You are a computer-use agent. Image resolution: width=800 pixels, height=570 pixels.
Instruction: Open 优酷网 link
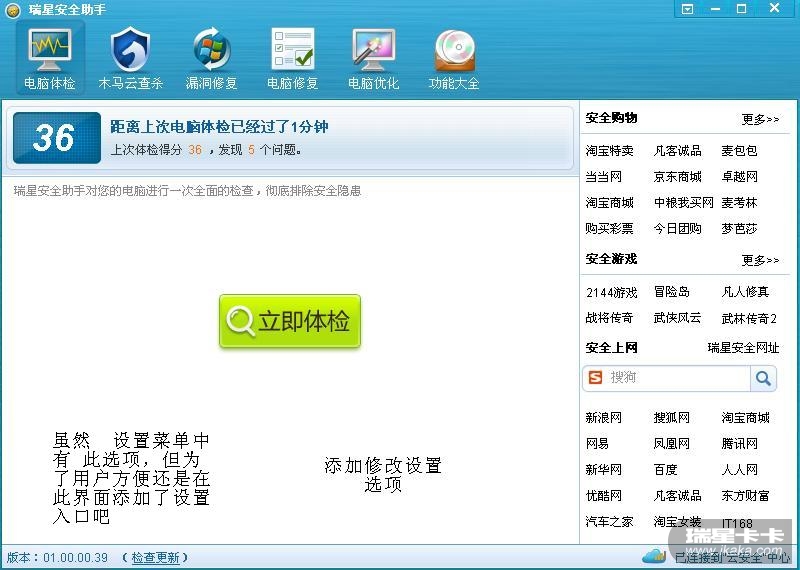(x=604, y=495)
